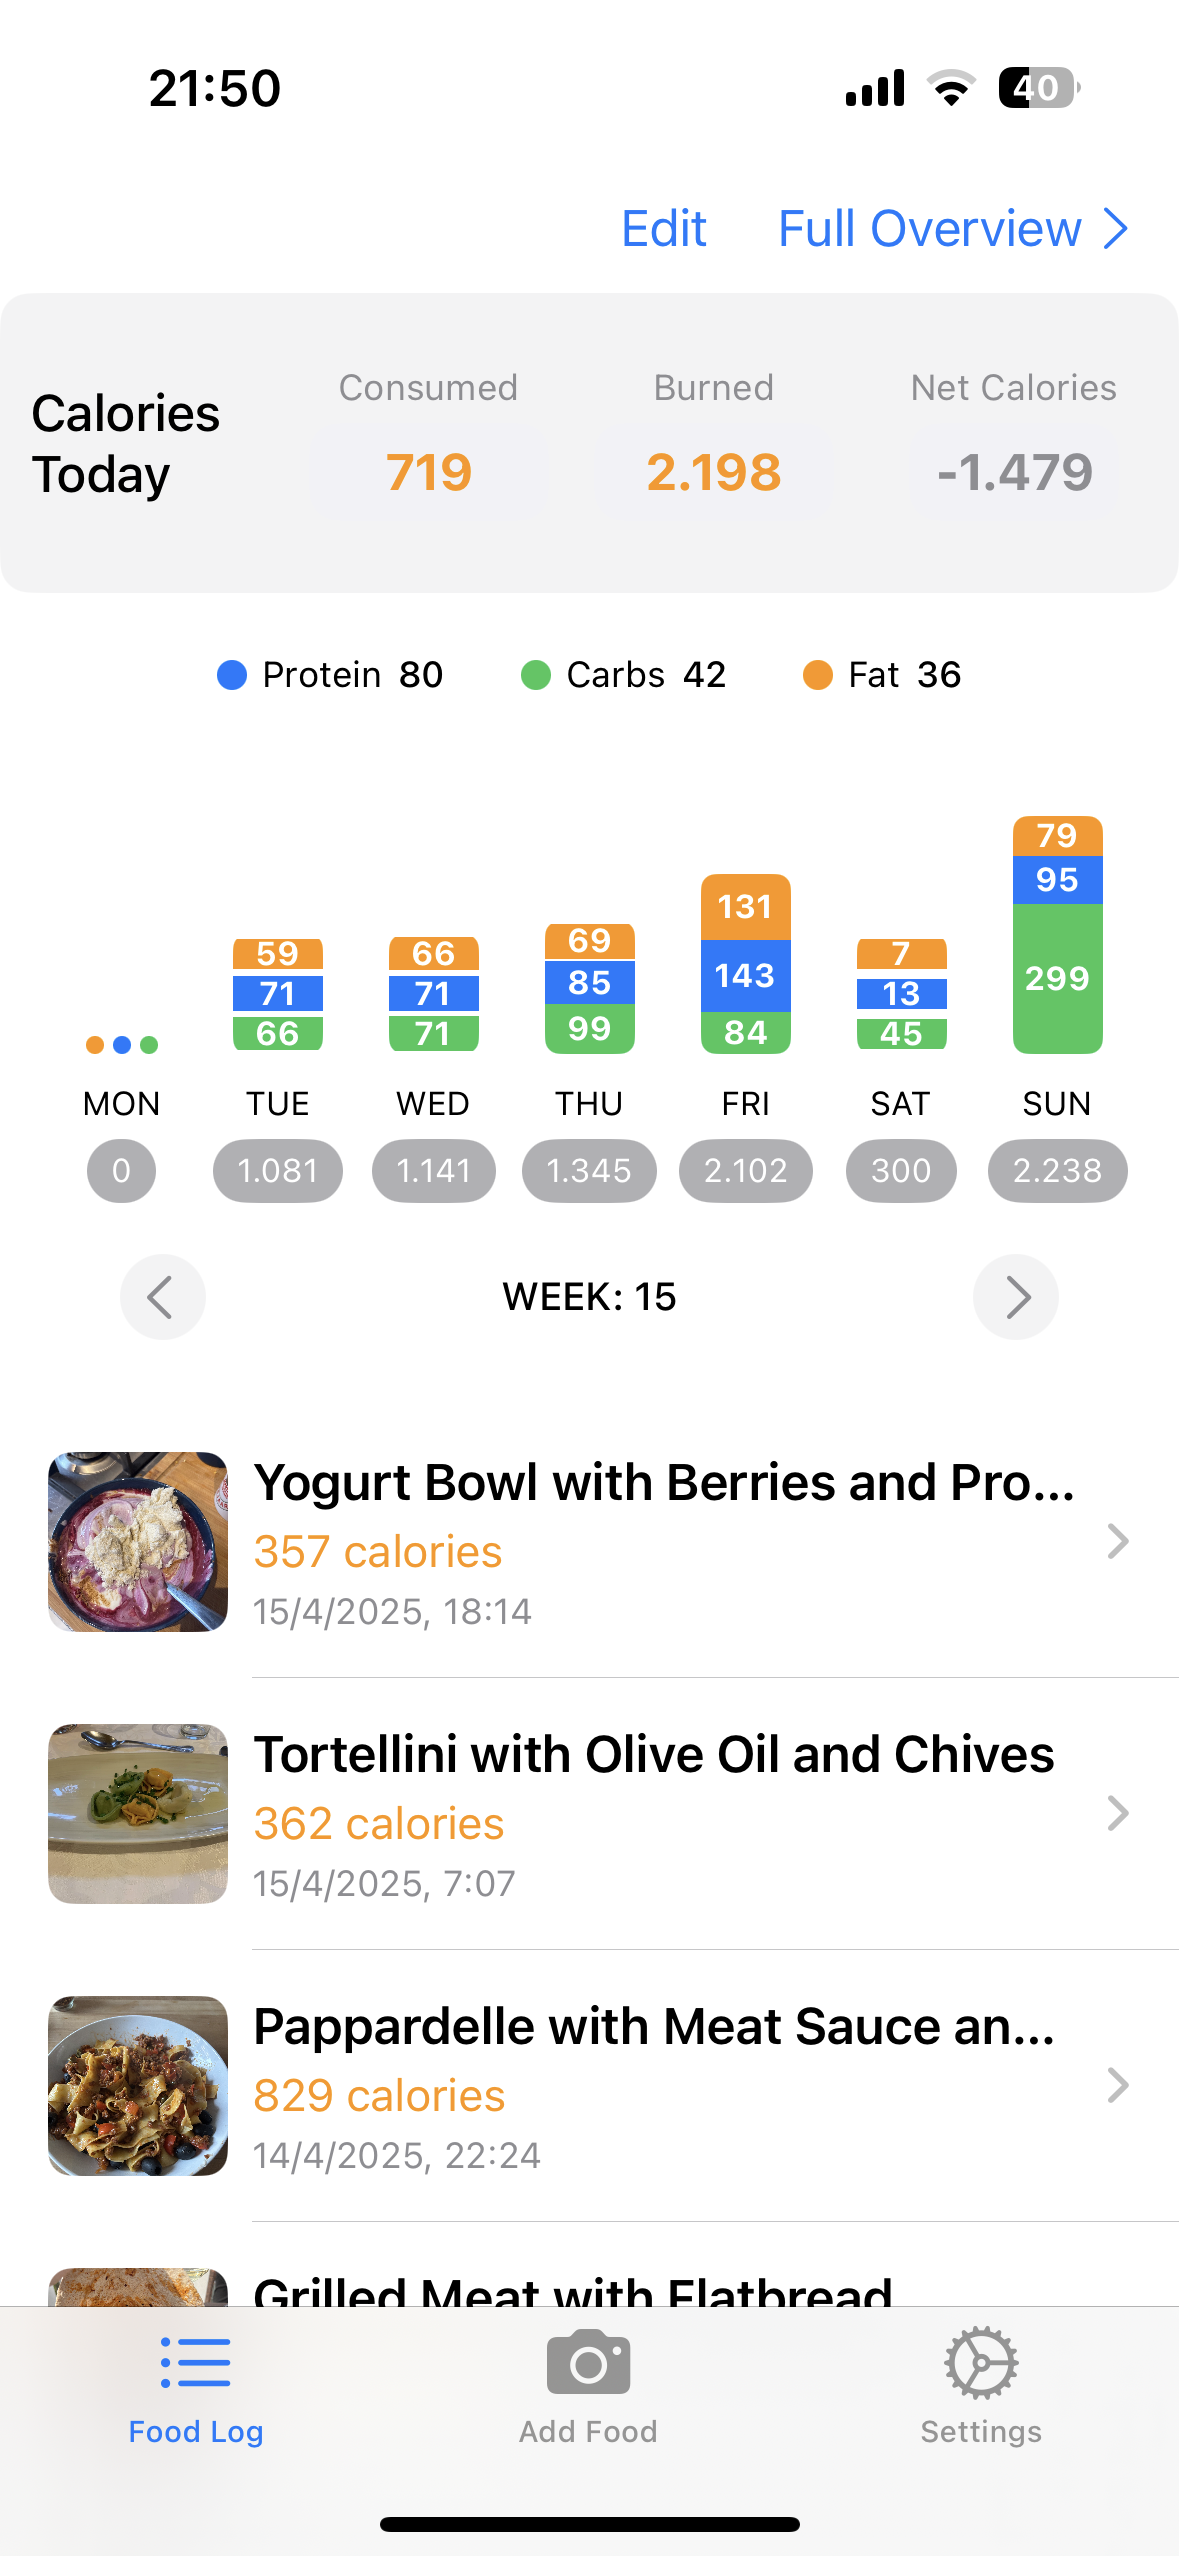Tap the Yogurt Bowl photo thumbnail
The image size is (1179, 2556).
pos(138,1542)
